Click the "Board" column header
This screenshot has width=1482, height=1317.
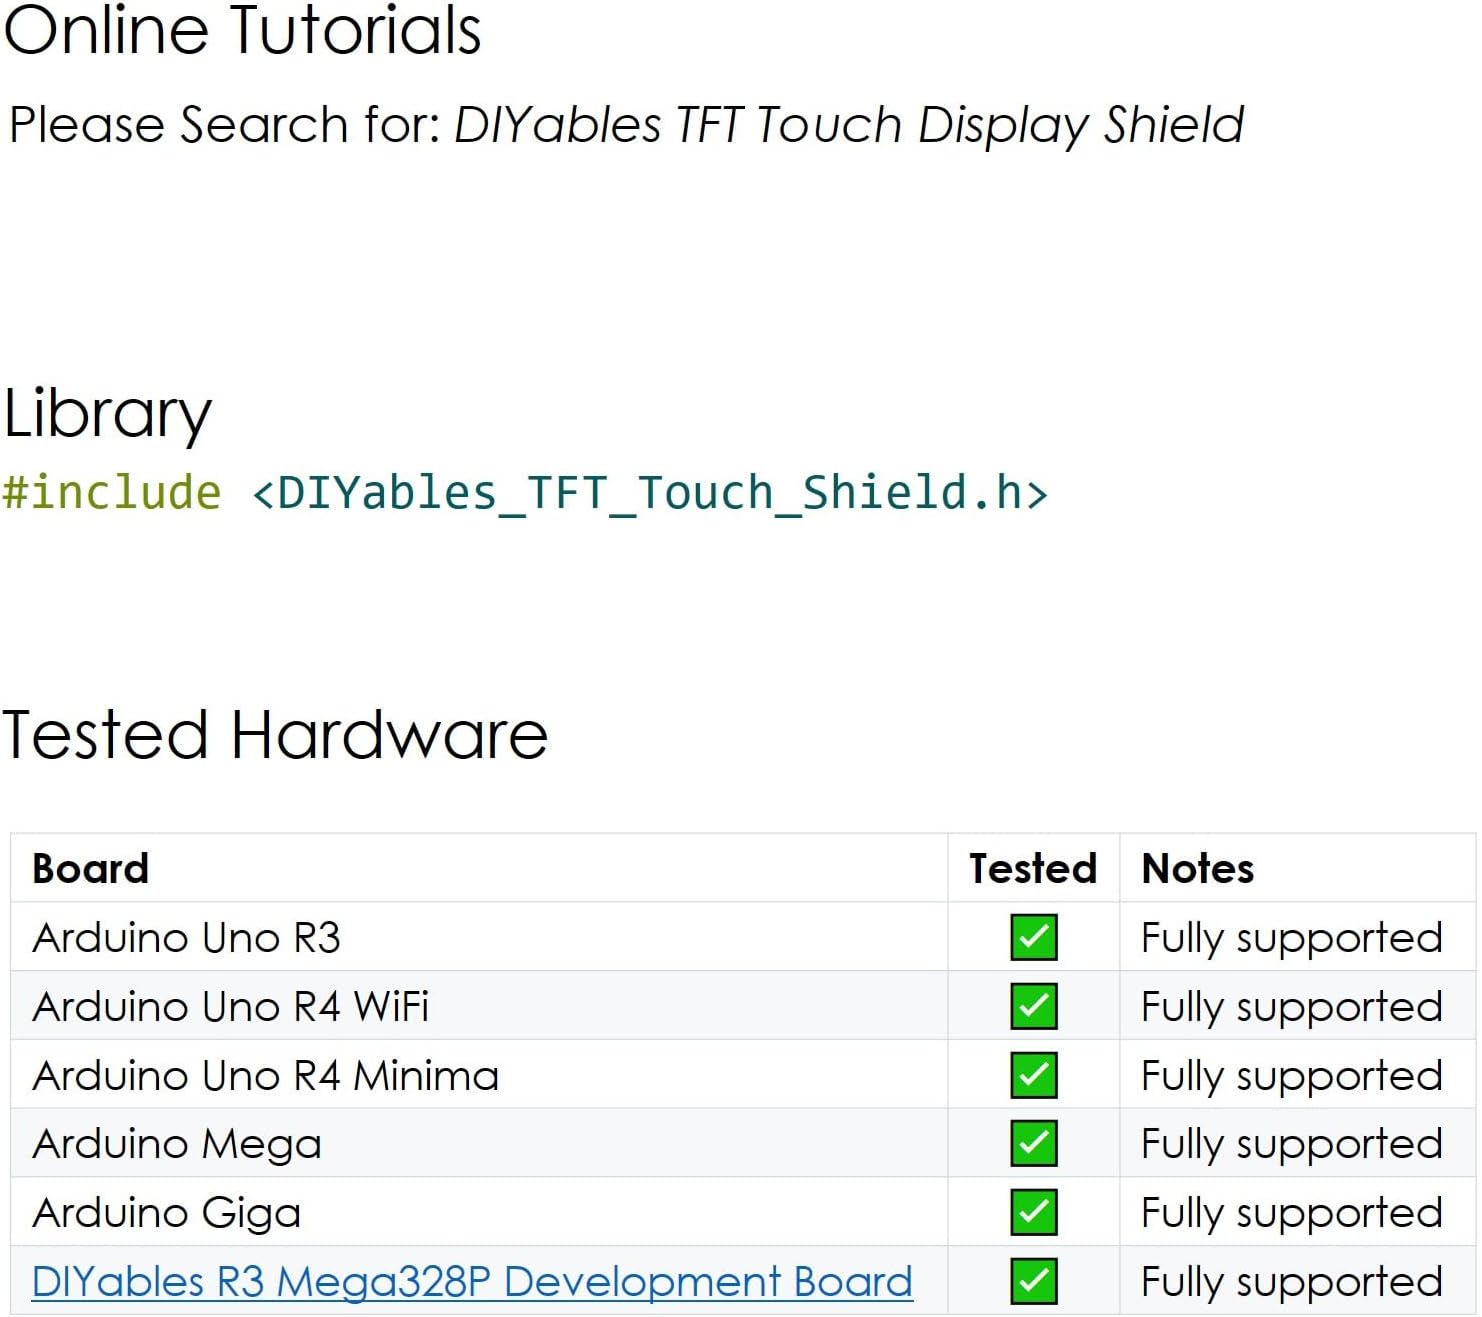point(91,868)
